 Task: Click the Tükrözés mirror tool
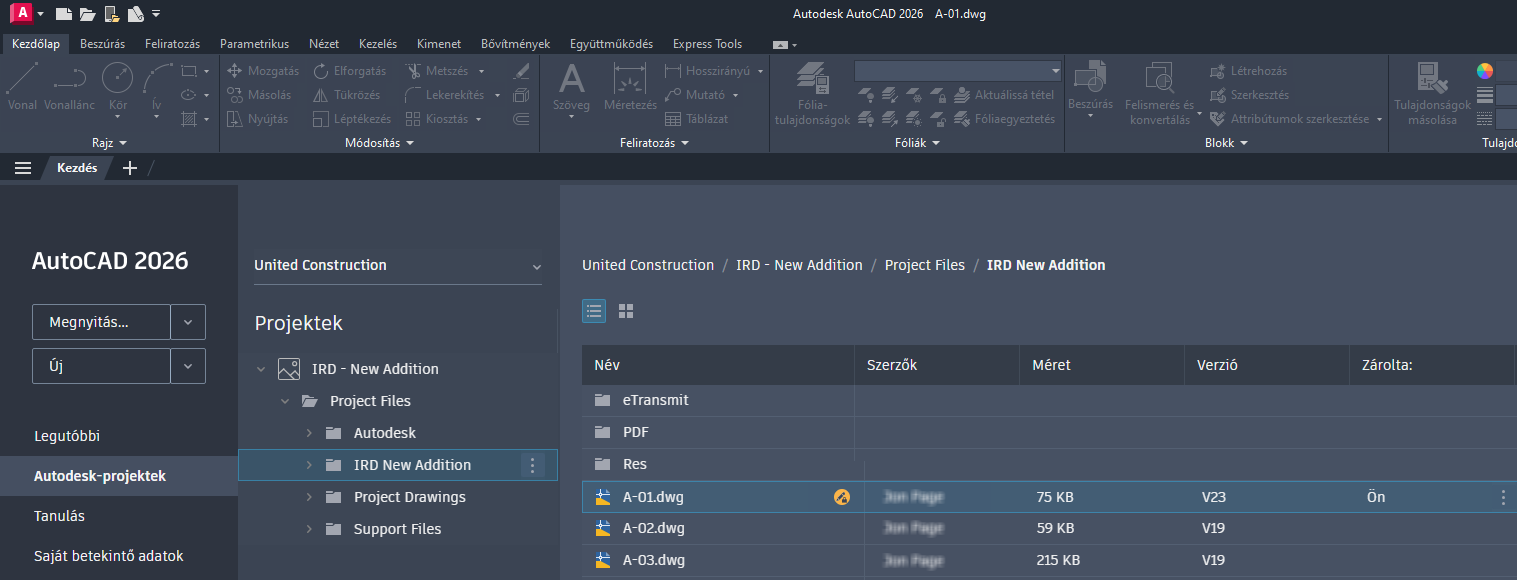[x=346, y=95]
